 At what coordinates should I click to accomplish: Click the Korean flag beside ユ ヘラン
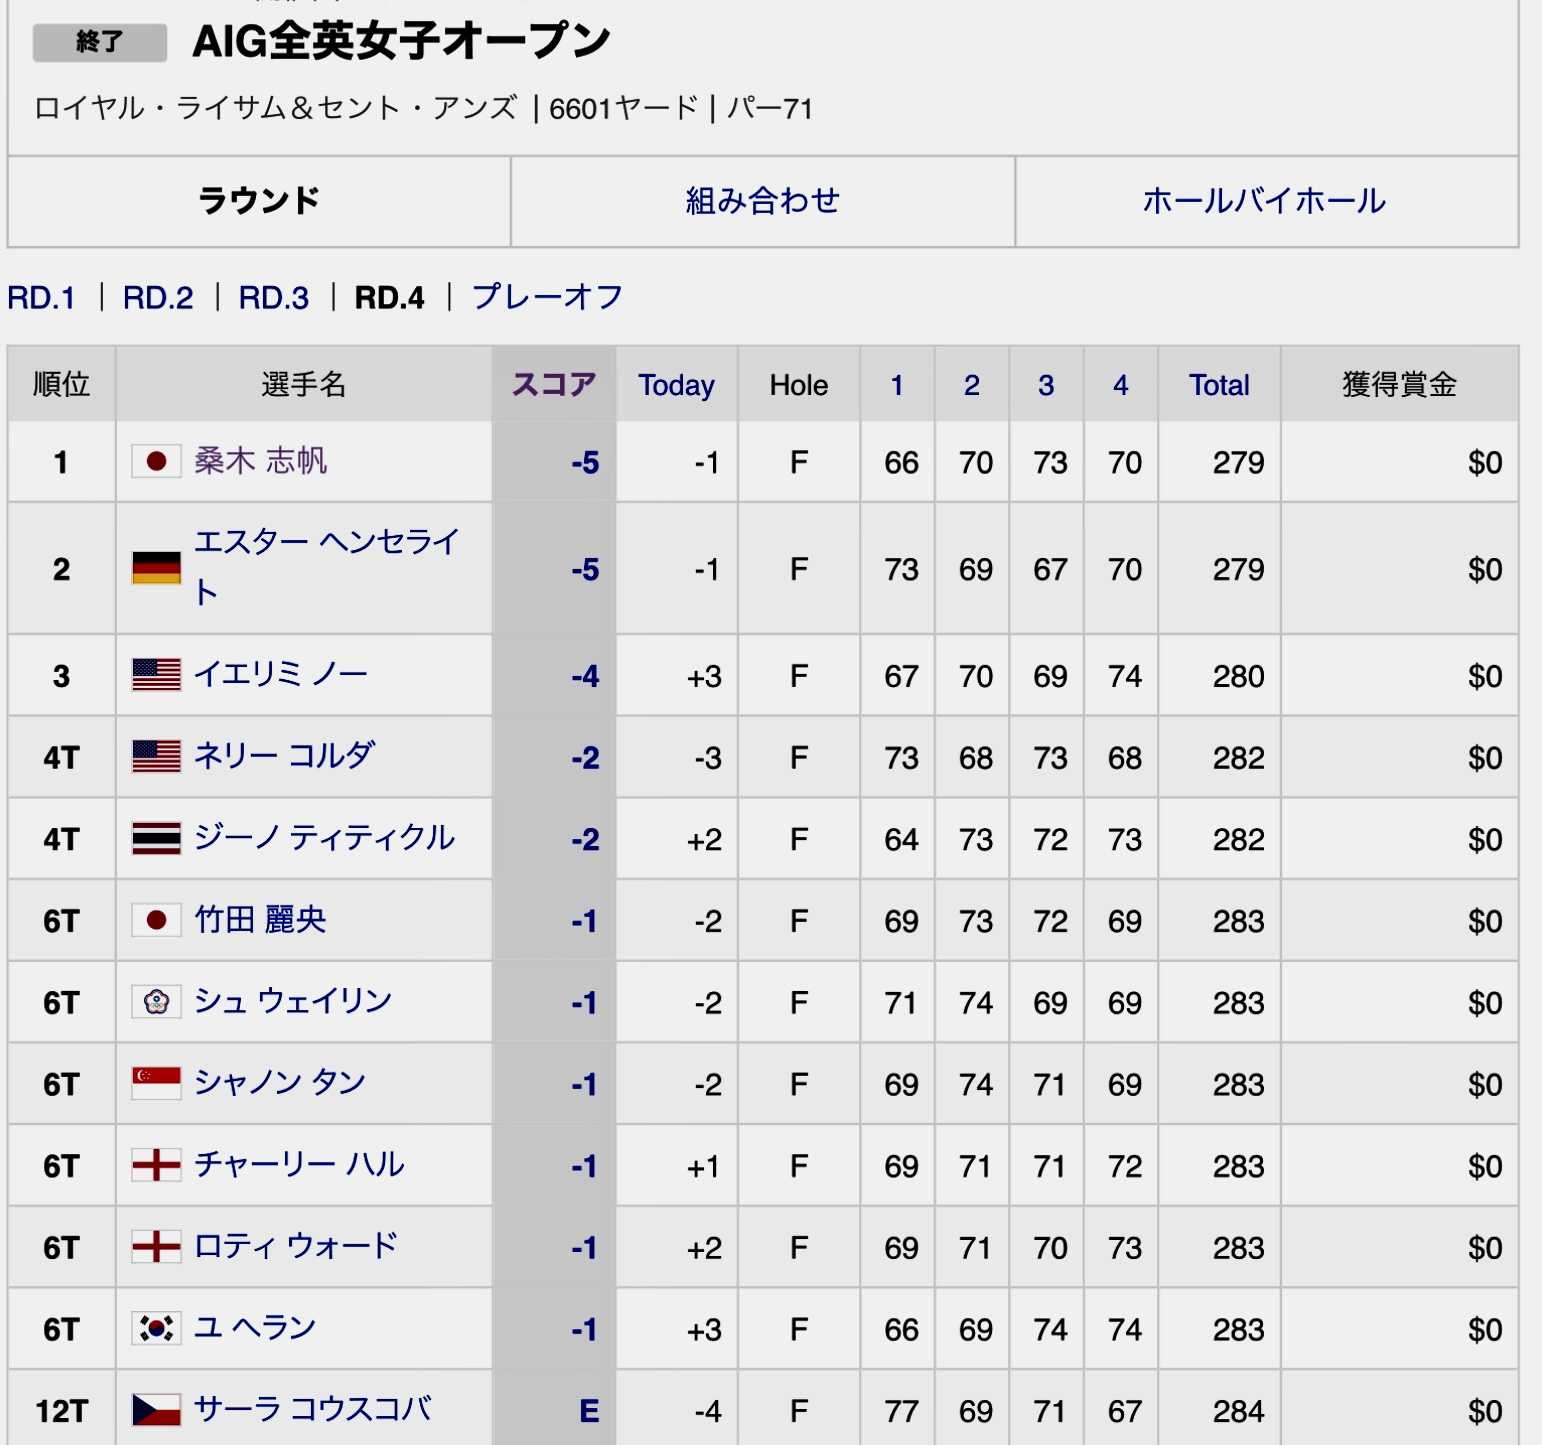coord(156,1328)
